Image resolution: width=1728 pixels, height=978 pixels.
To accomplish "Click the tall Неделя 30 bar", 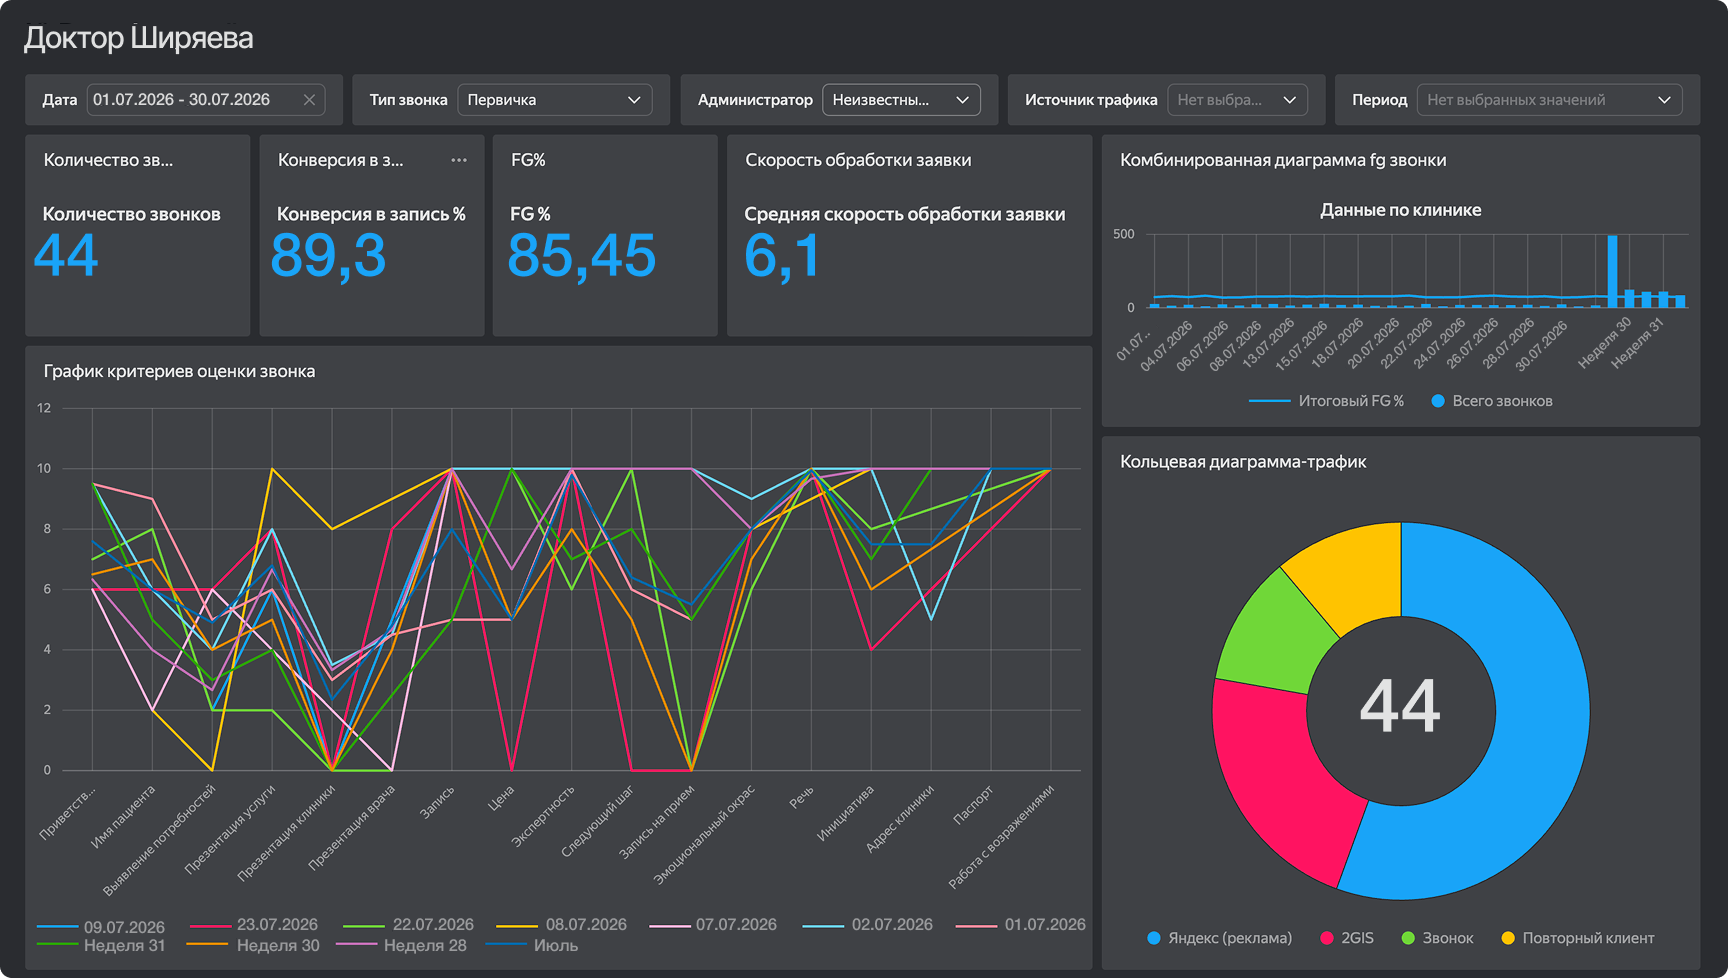I will point(1612,271).
